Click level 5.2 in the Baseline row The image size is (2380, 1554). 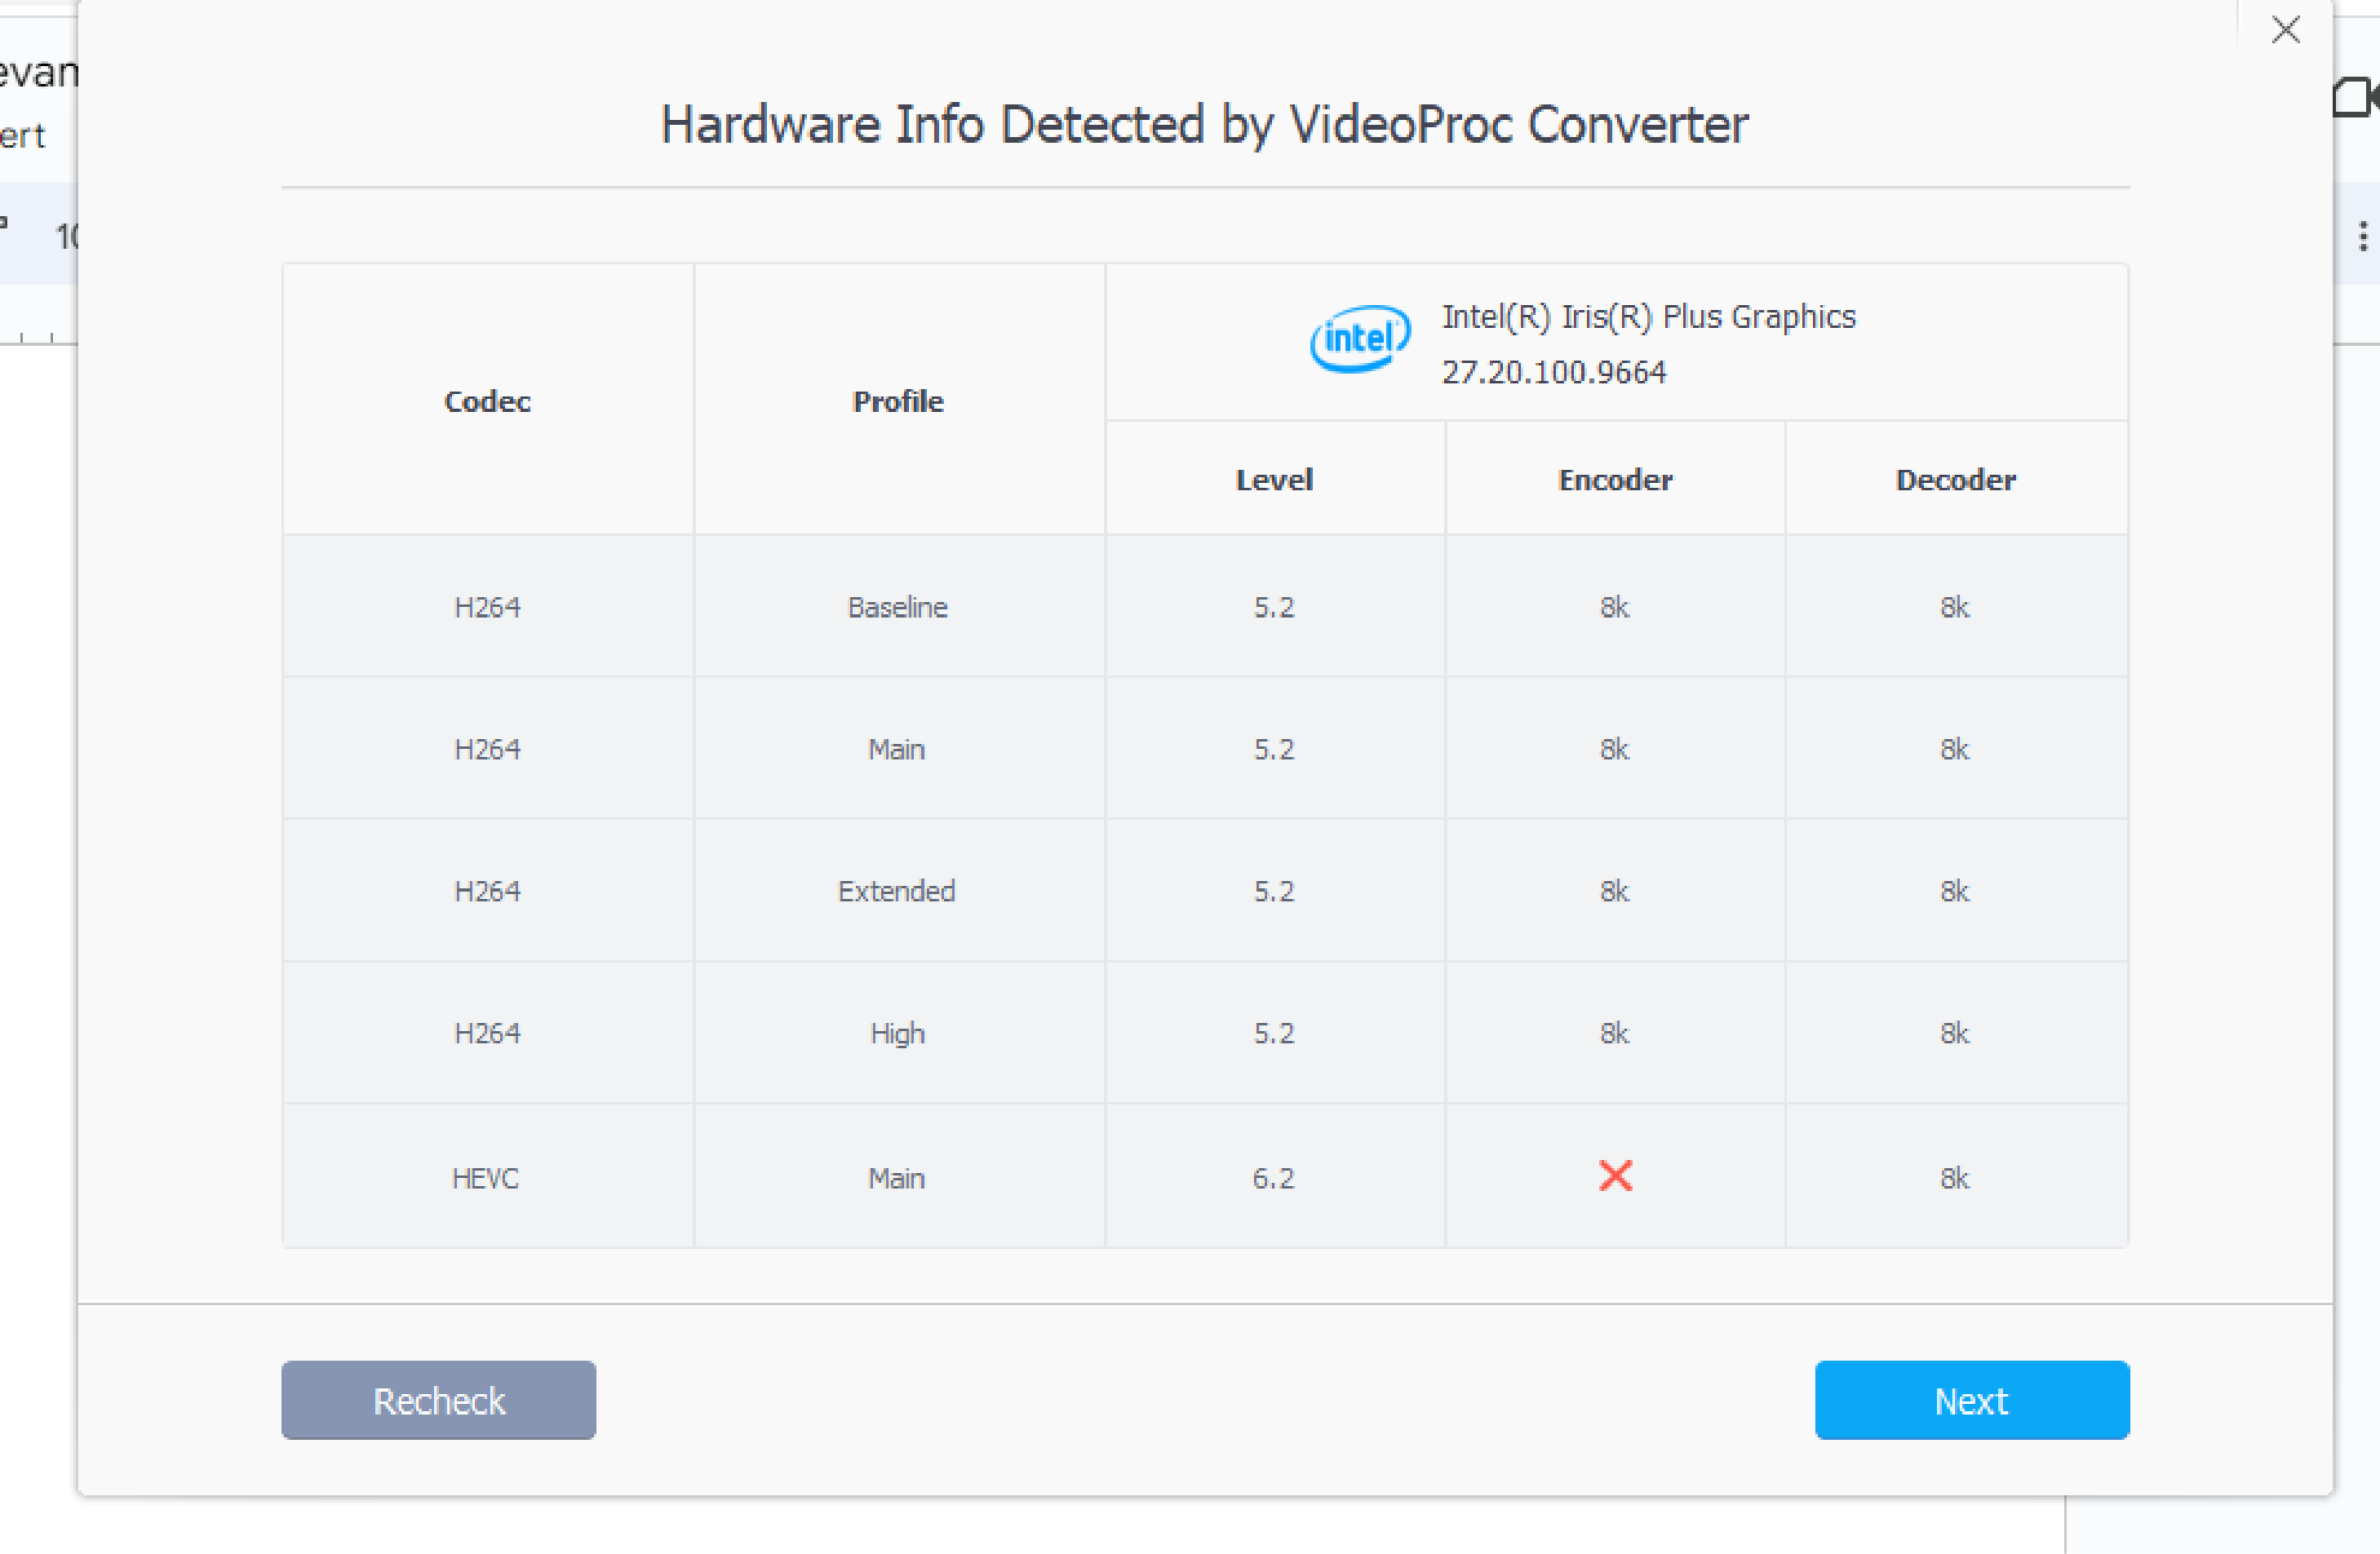(1274, 607)
